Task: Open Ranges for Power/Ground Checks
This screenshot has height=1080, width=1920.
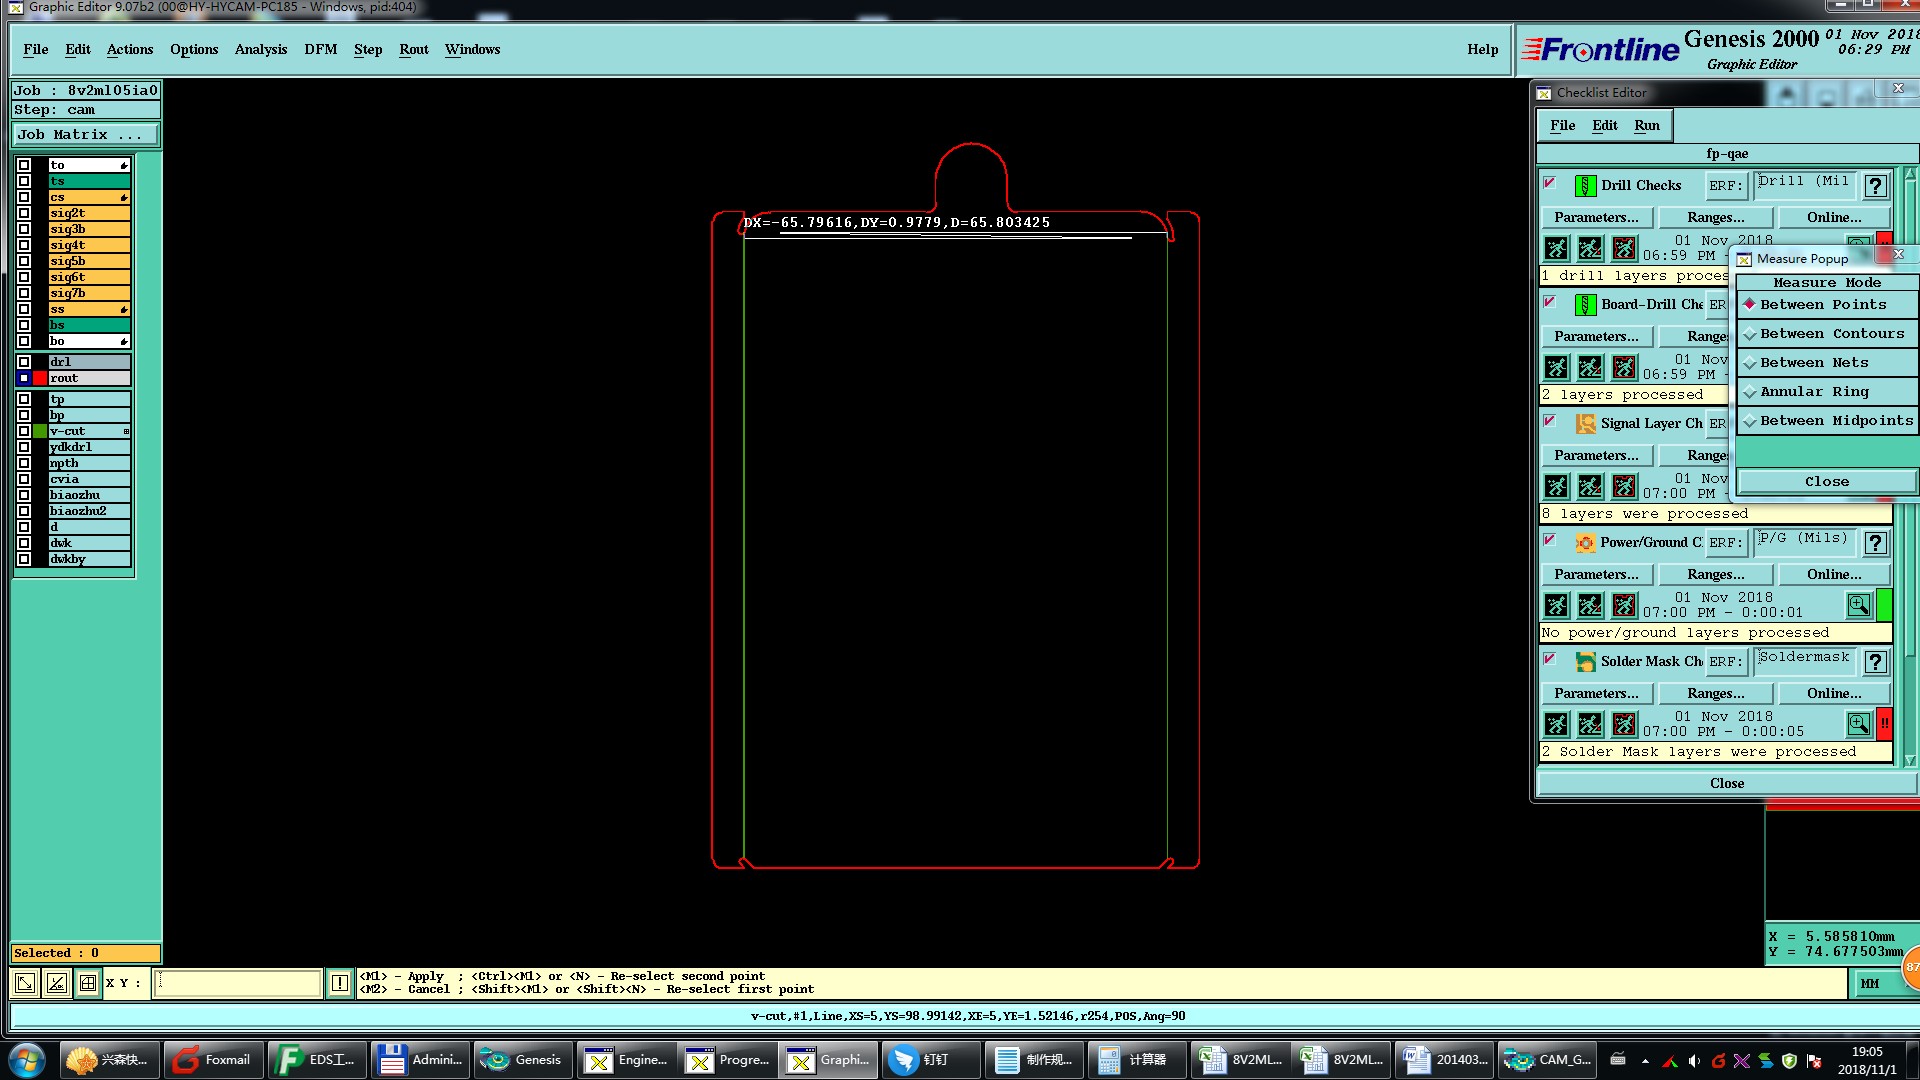Action: tap(1715, 574)
